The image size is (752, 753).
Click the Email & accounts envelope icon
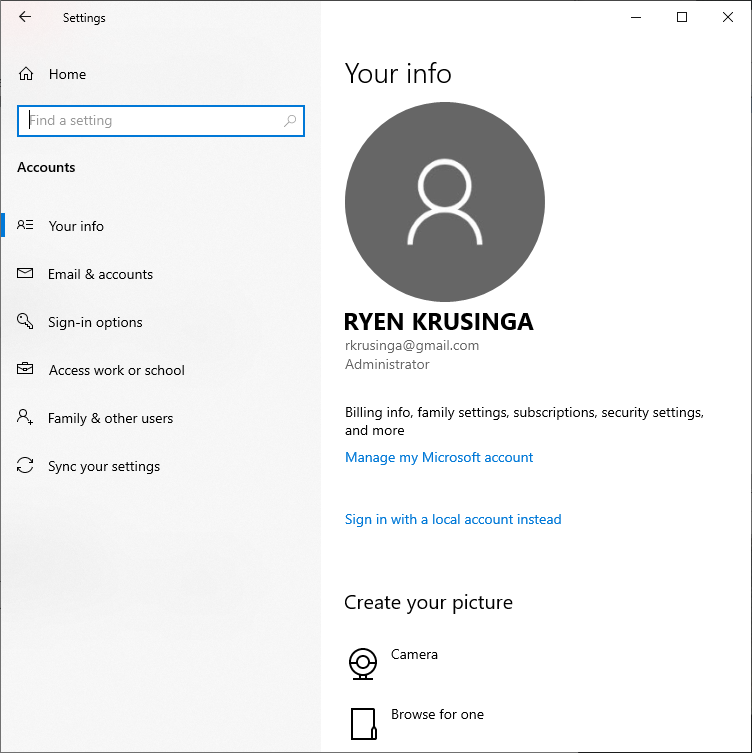click(x=25, y=273)
